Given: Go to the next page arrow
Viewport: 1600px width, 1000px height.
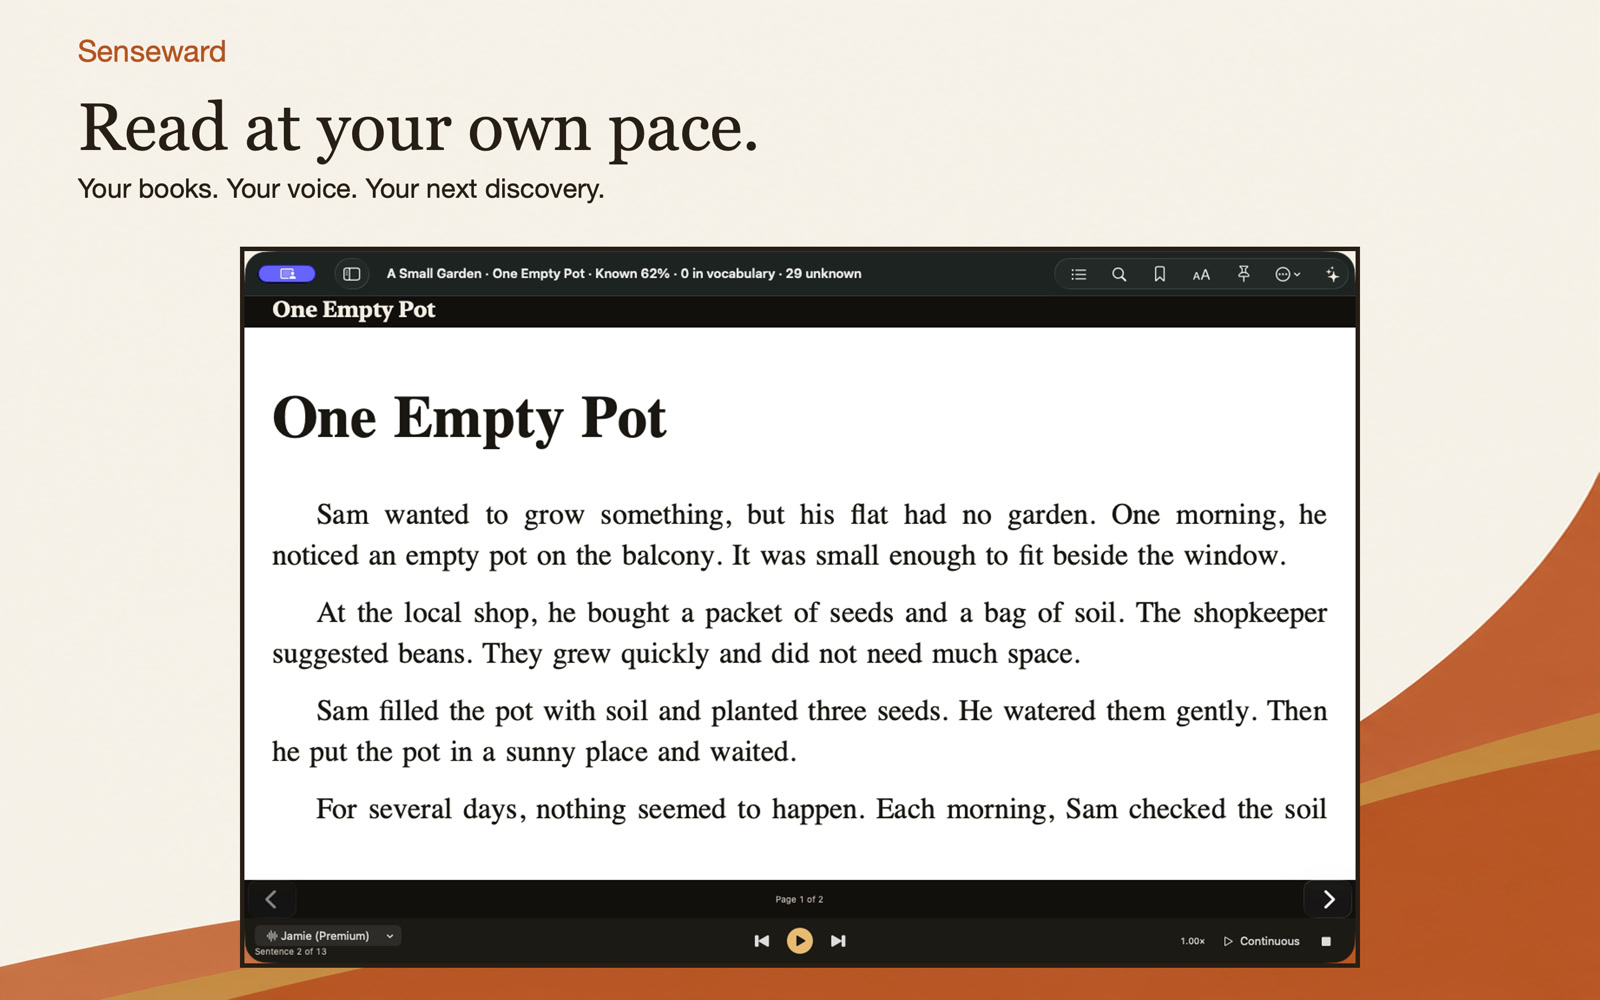Looking at the screenshot, I should pyautogui.click(x=1329, y=899).
